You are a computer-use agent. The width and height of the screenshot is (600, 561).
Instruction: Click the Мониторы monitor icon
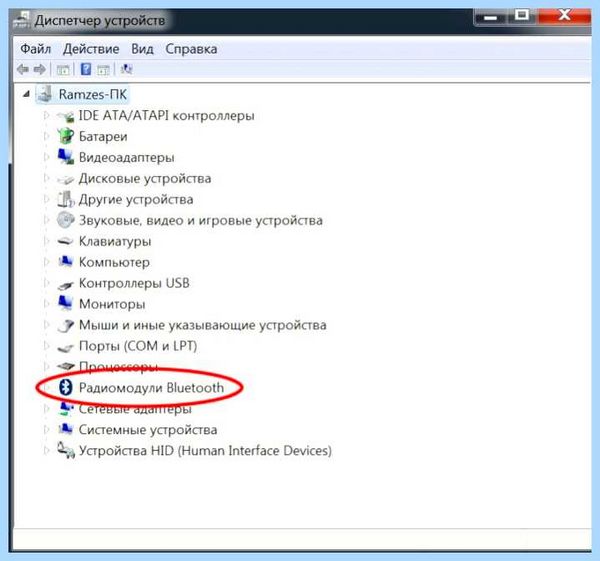(65, 303)
